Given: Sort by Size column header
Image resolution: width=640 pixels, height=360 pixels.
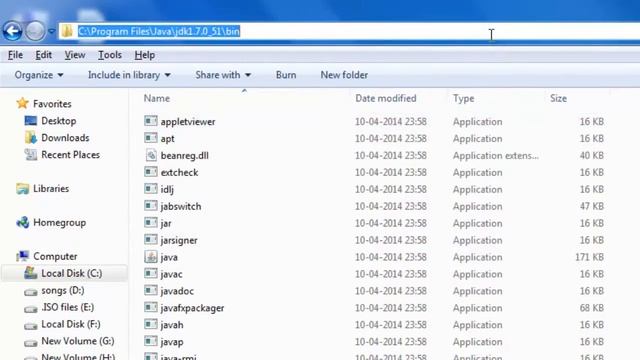Looking at the screenshot, I should click(558, 98).
